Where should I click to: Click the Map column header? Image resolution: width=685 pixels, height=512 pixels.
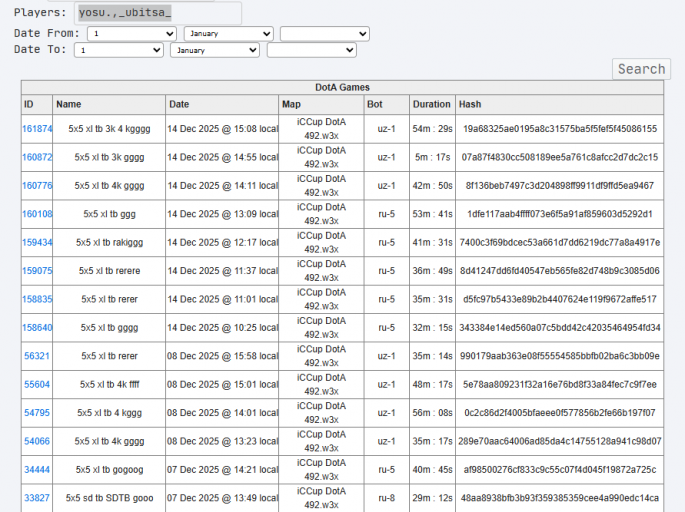click(321, 104)
